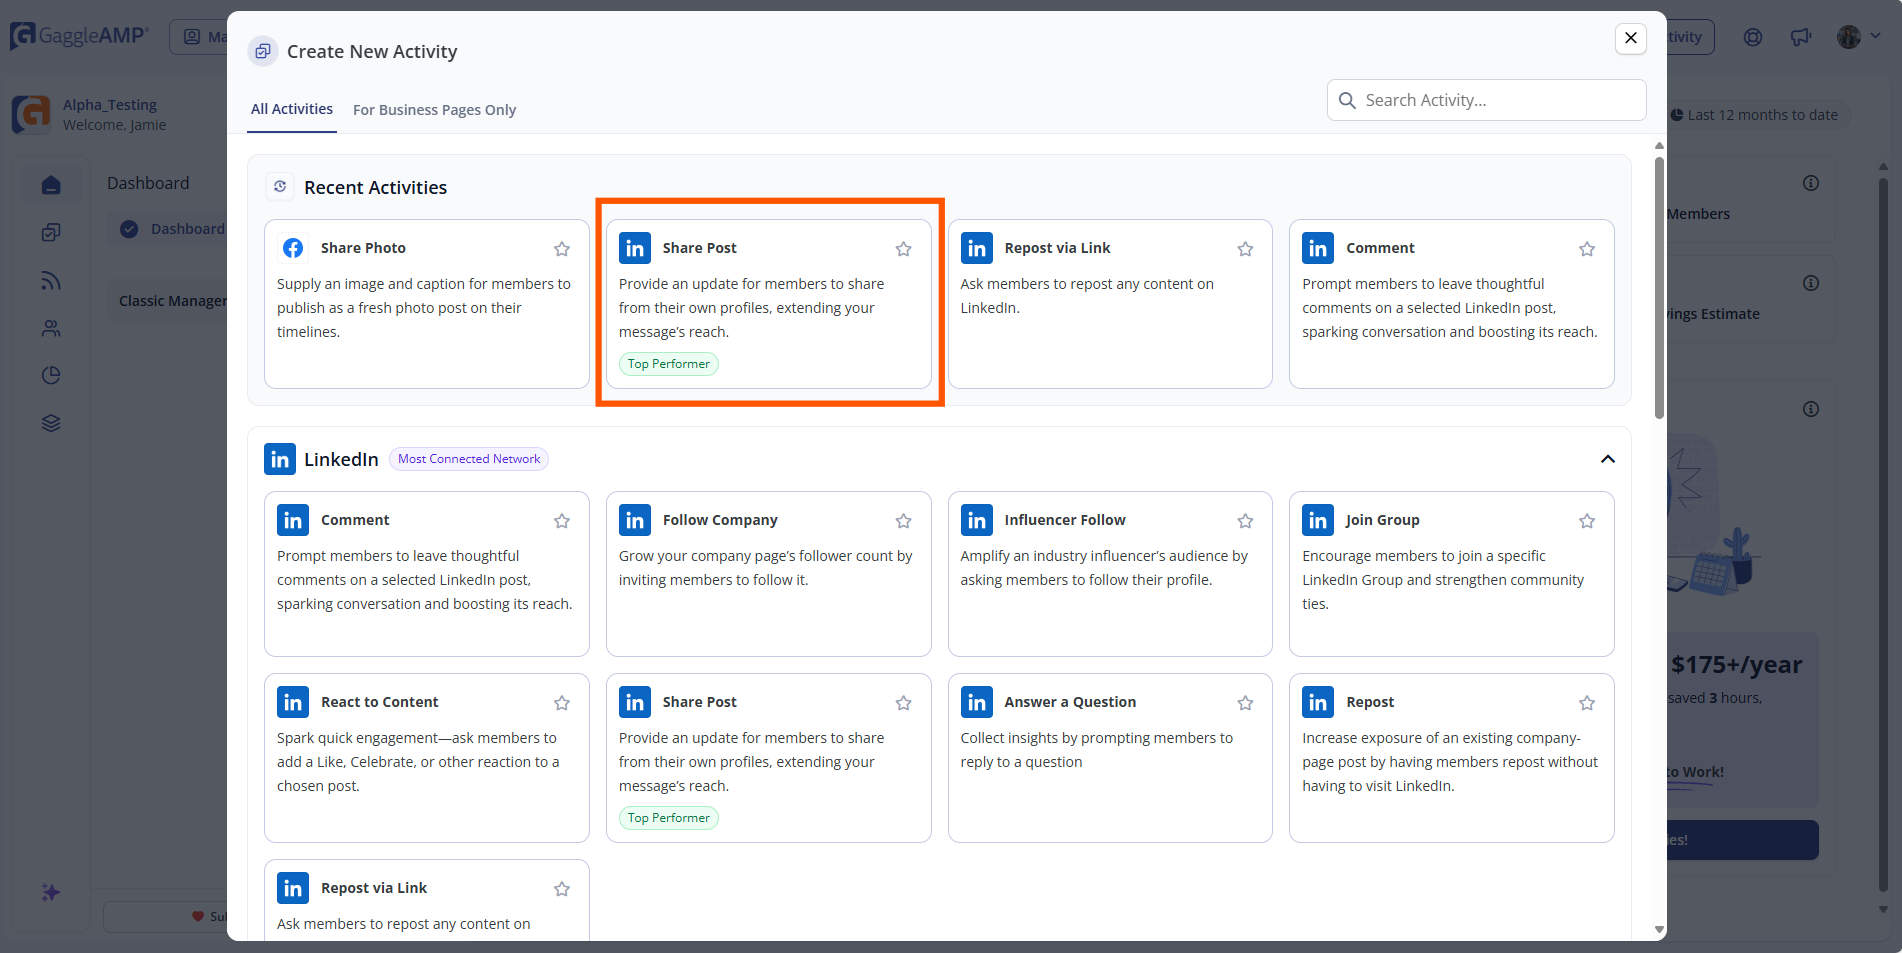Open the Dashboard home icon in sidebar
Image resolution: width=1902 pixels, height=953 pixels.
coord(50,183)
